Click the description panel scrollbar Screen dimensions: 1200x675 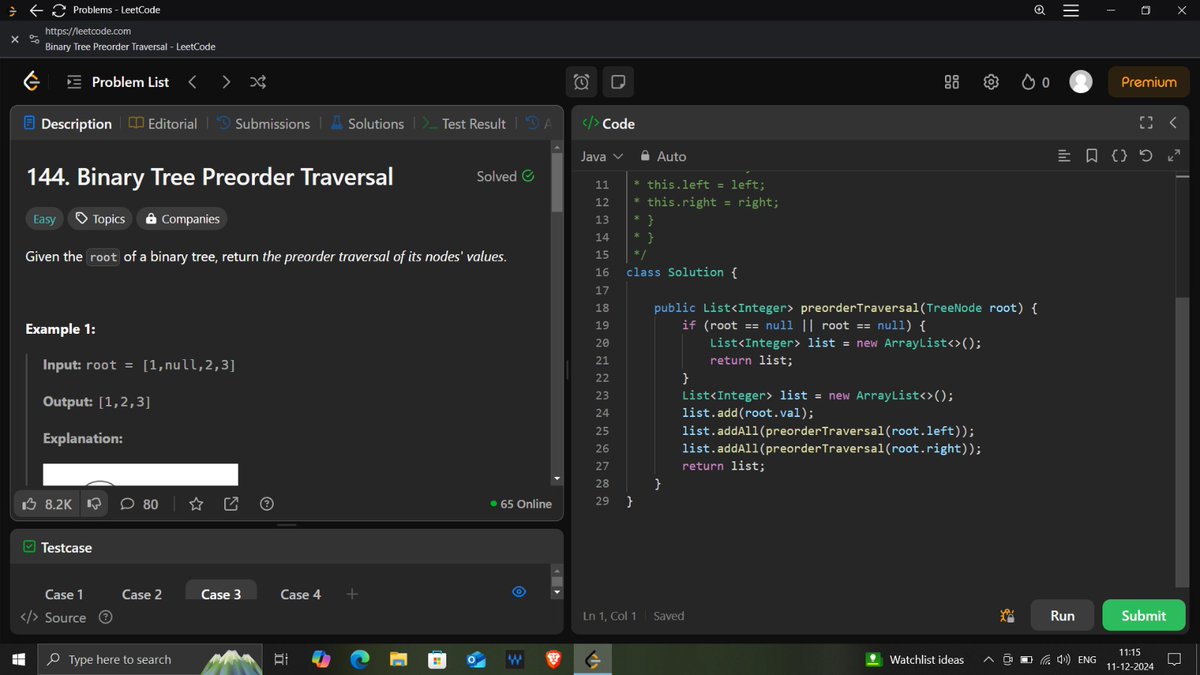coord(557,182)
